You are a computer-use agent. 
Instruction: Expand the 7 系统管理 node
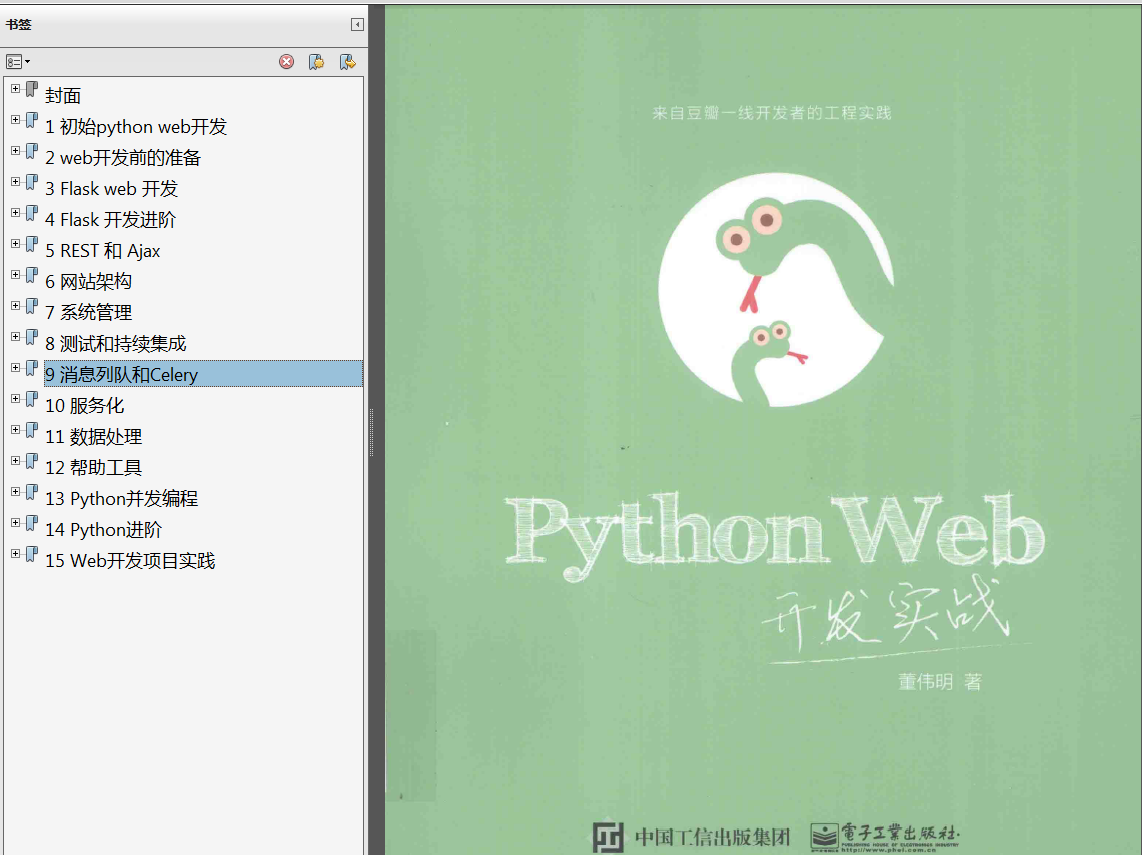[15, 306]
